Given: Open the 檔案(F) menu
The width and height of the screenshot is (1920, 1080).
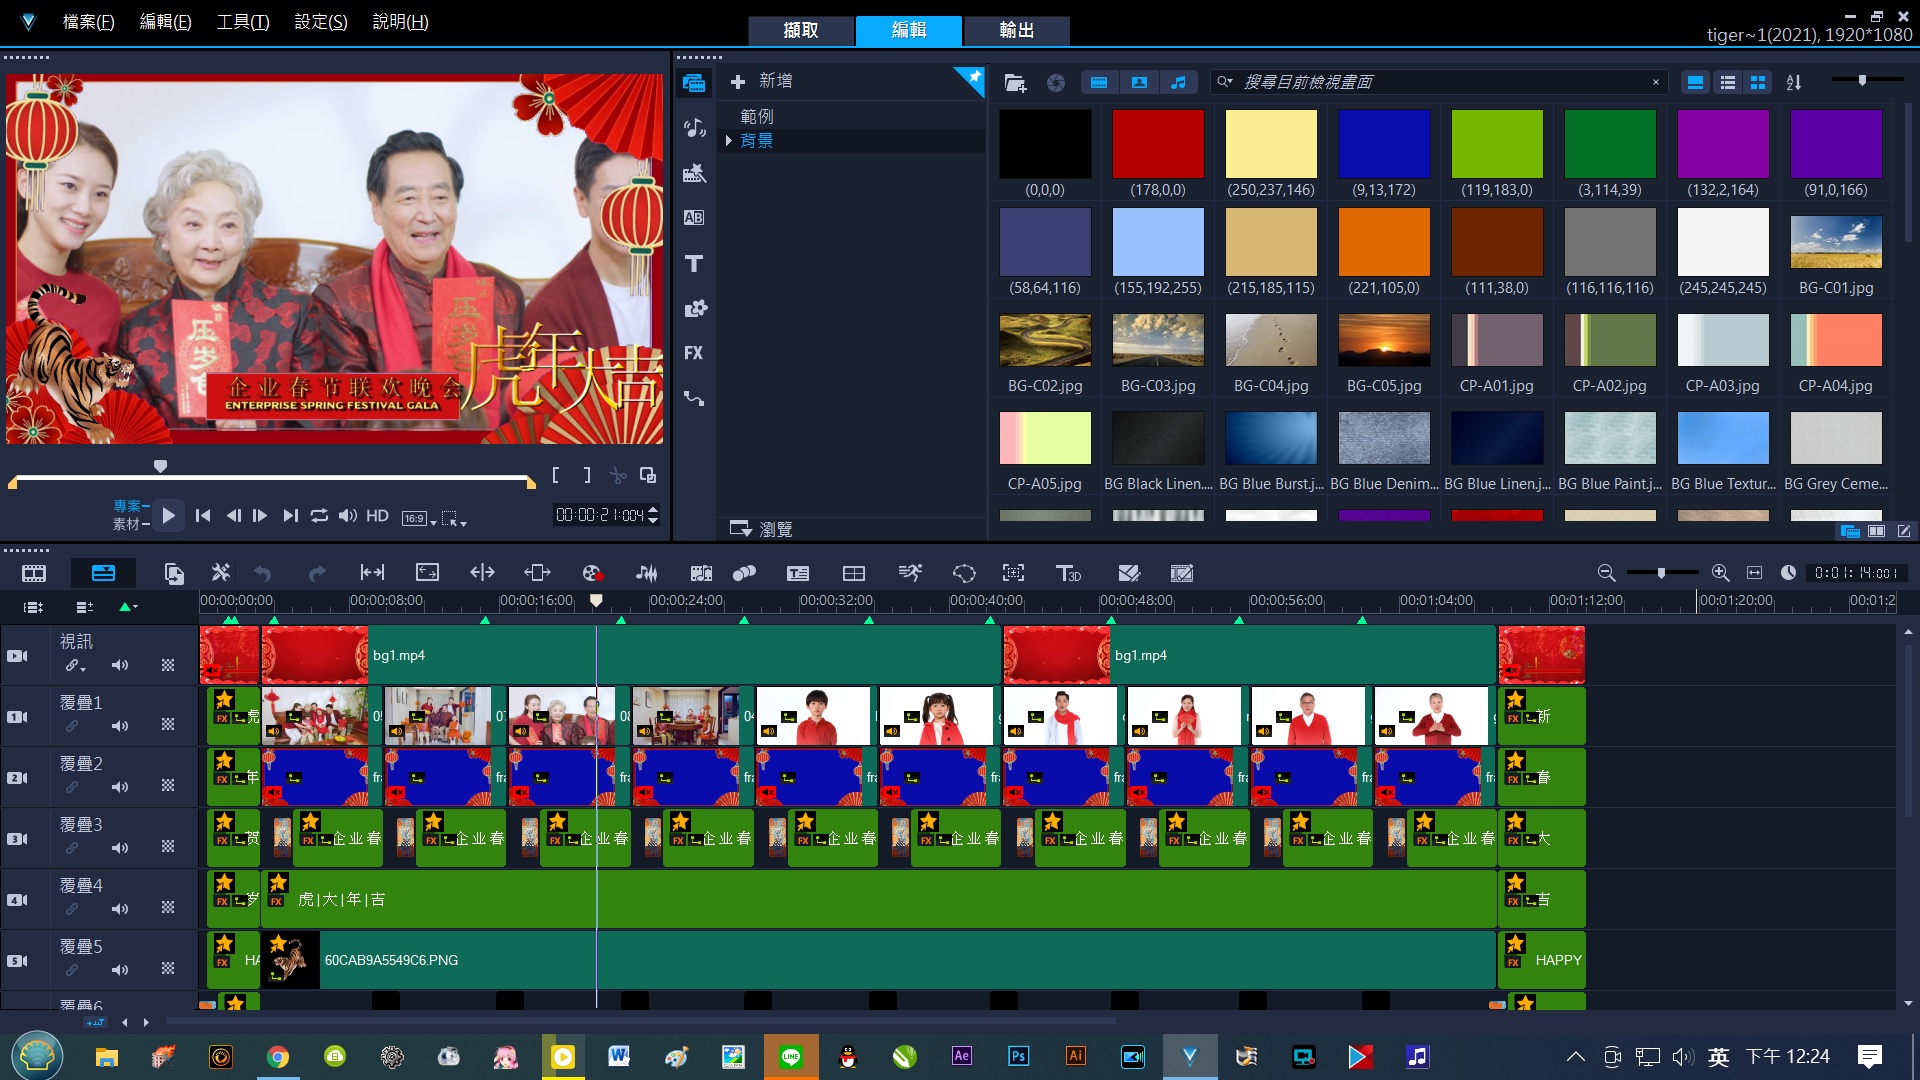Looking at the screenshot, I should pyautogui.click(x=88, y=22).
